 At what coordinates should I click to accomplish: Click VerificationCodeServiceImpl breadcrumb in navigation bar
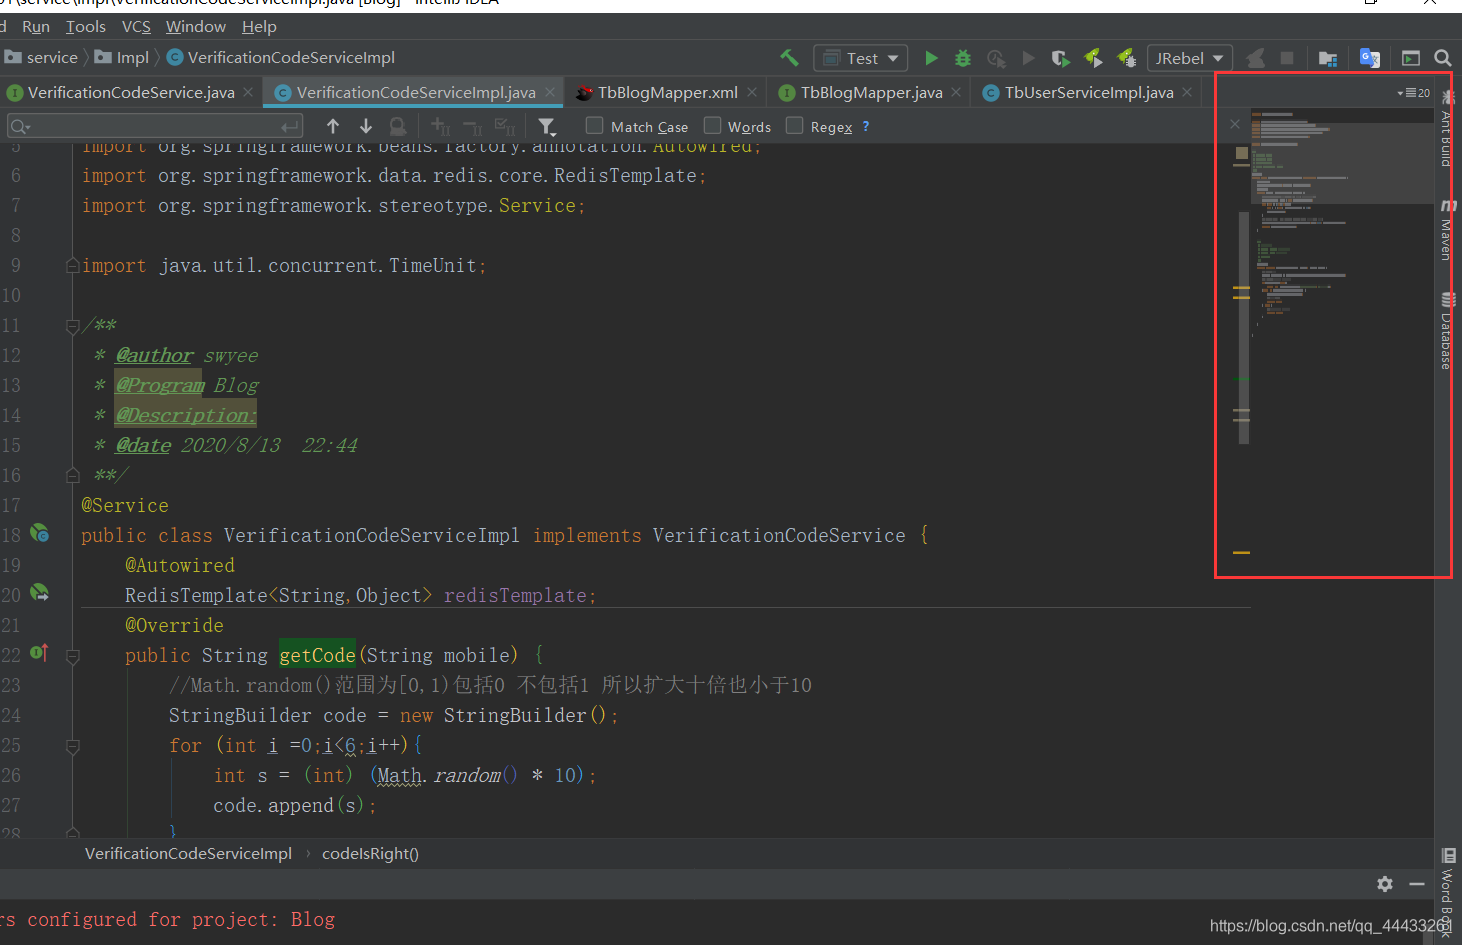pyautogui.click(x=281, y=57)
